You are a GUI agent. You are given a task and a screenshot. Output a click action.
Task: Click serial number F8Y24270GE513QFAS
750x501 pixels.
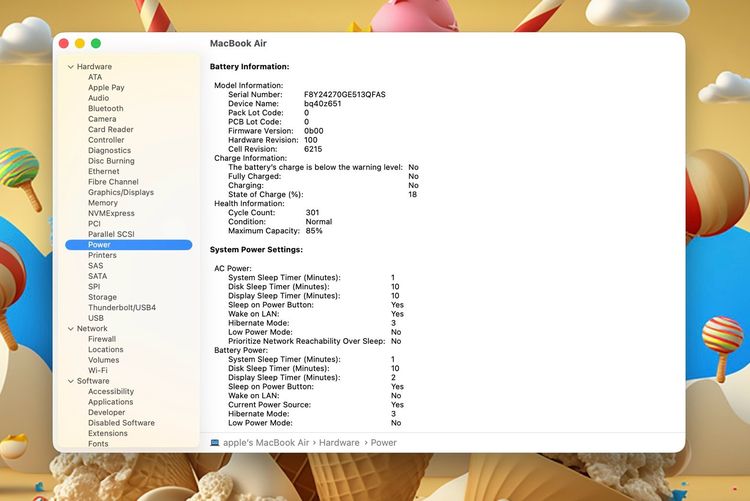(x=344, y=95)
